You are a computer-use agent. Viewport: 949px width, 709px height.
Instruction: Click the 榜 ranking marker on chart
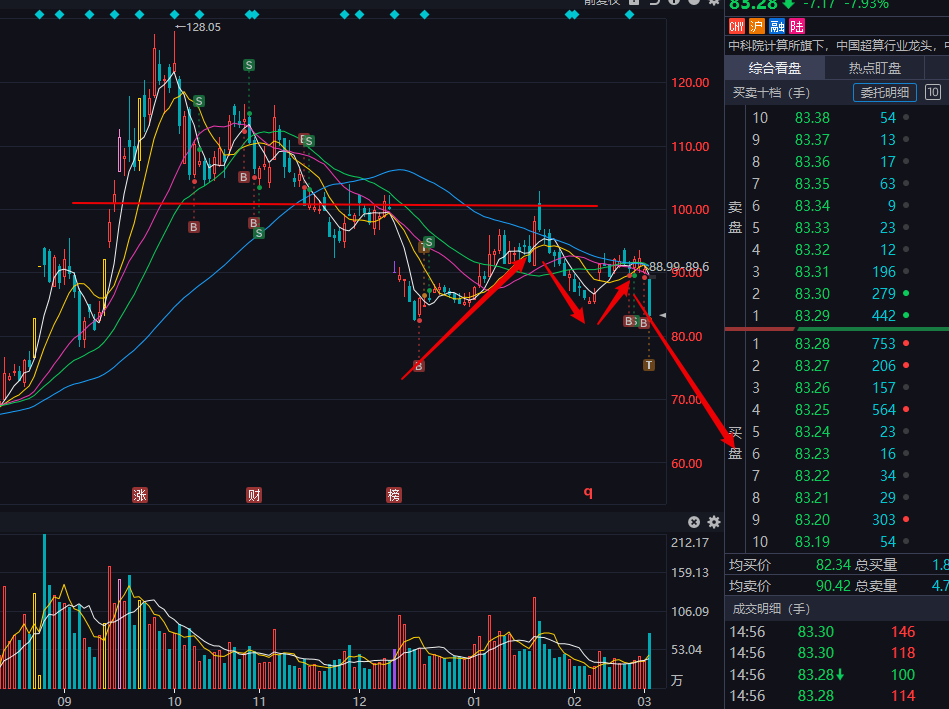coord(393,494)
